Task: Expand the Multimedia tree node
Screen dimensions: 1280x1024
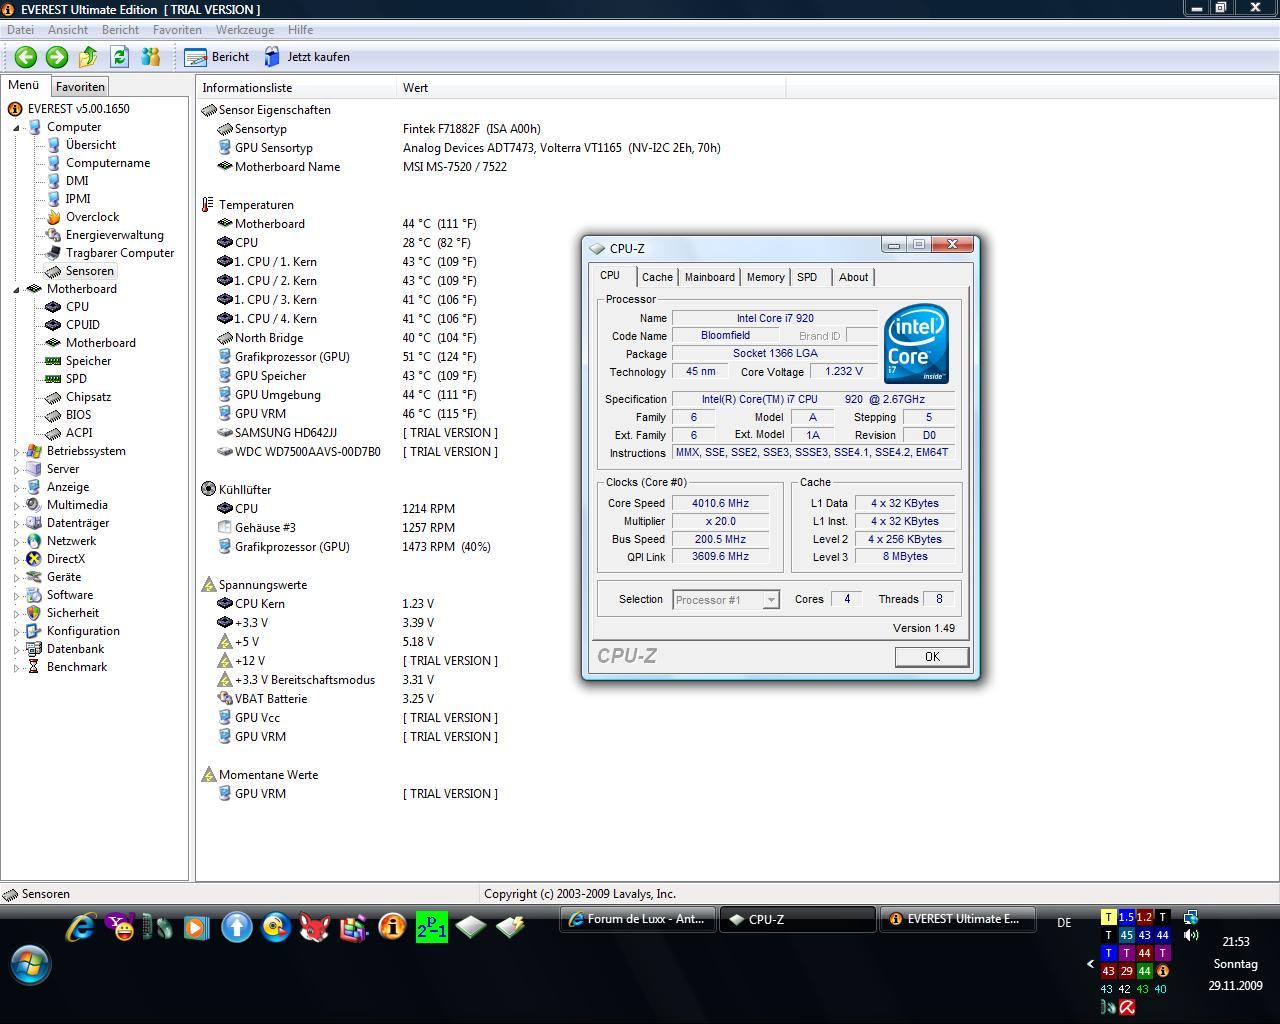Action: pyautogui.click(x=16, y=506)
